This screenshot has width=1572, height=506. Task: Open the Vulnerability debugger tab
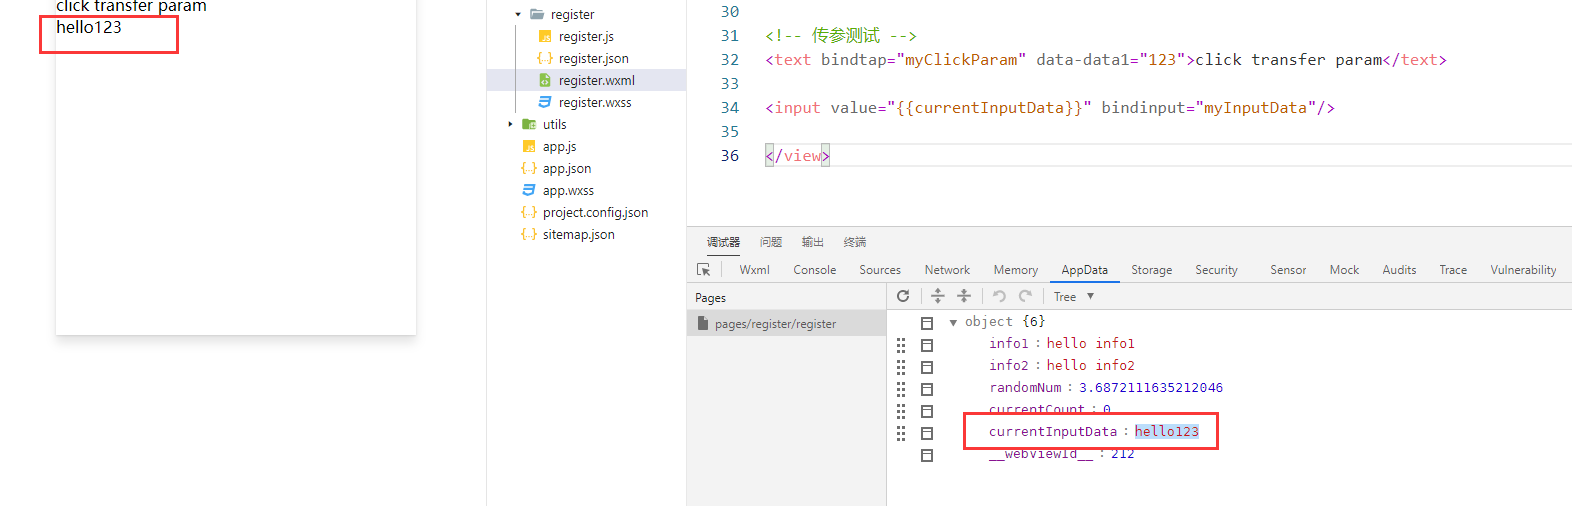pyautogui.click(x=1523, y=270)
